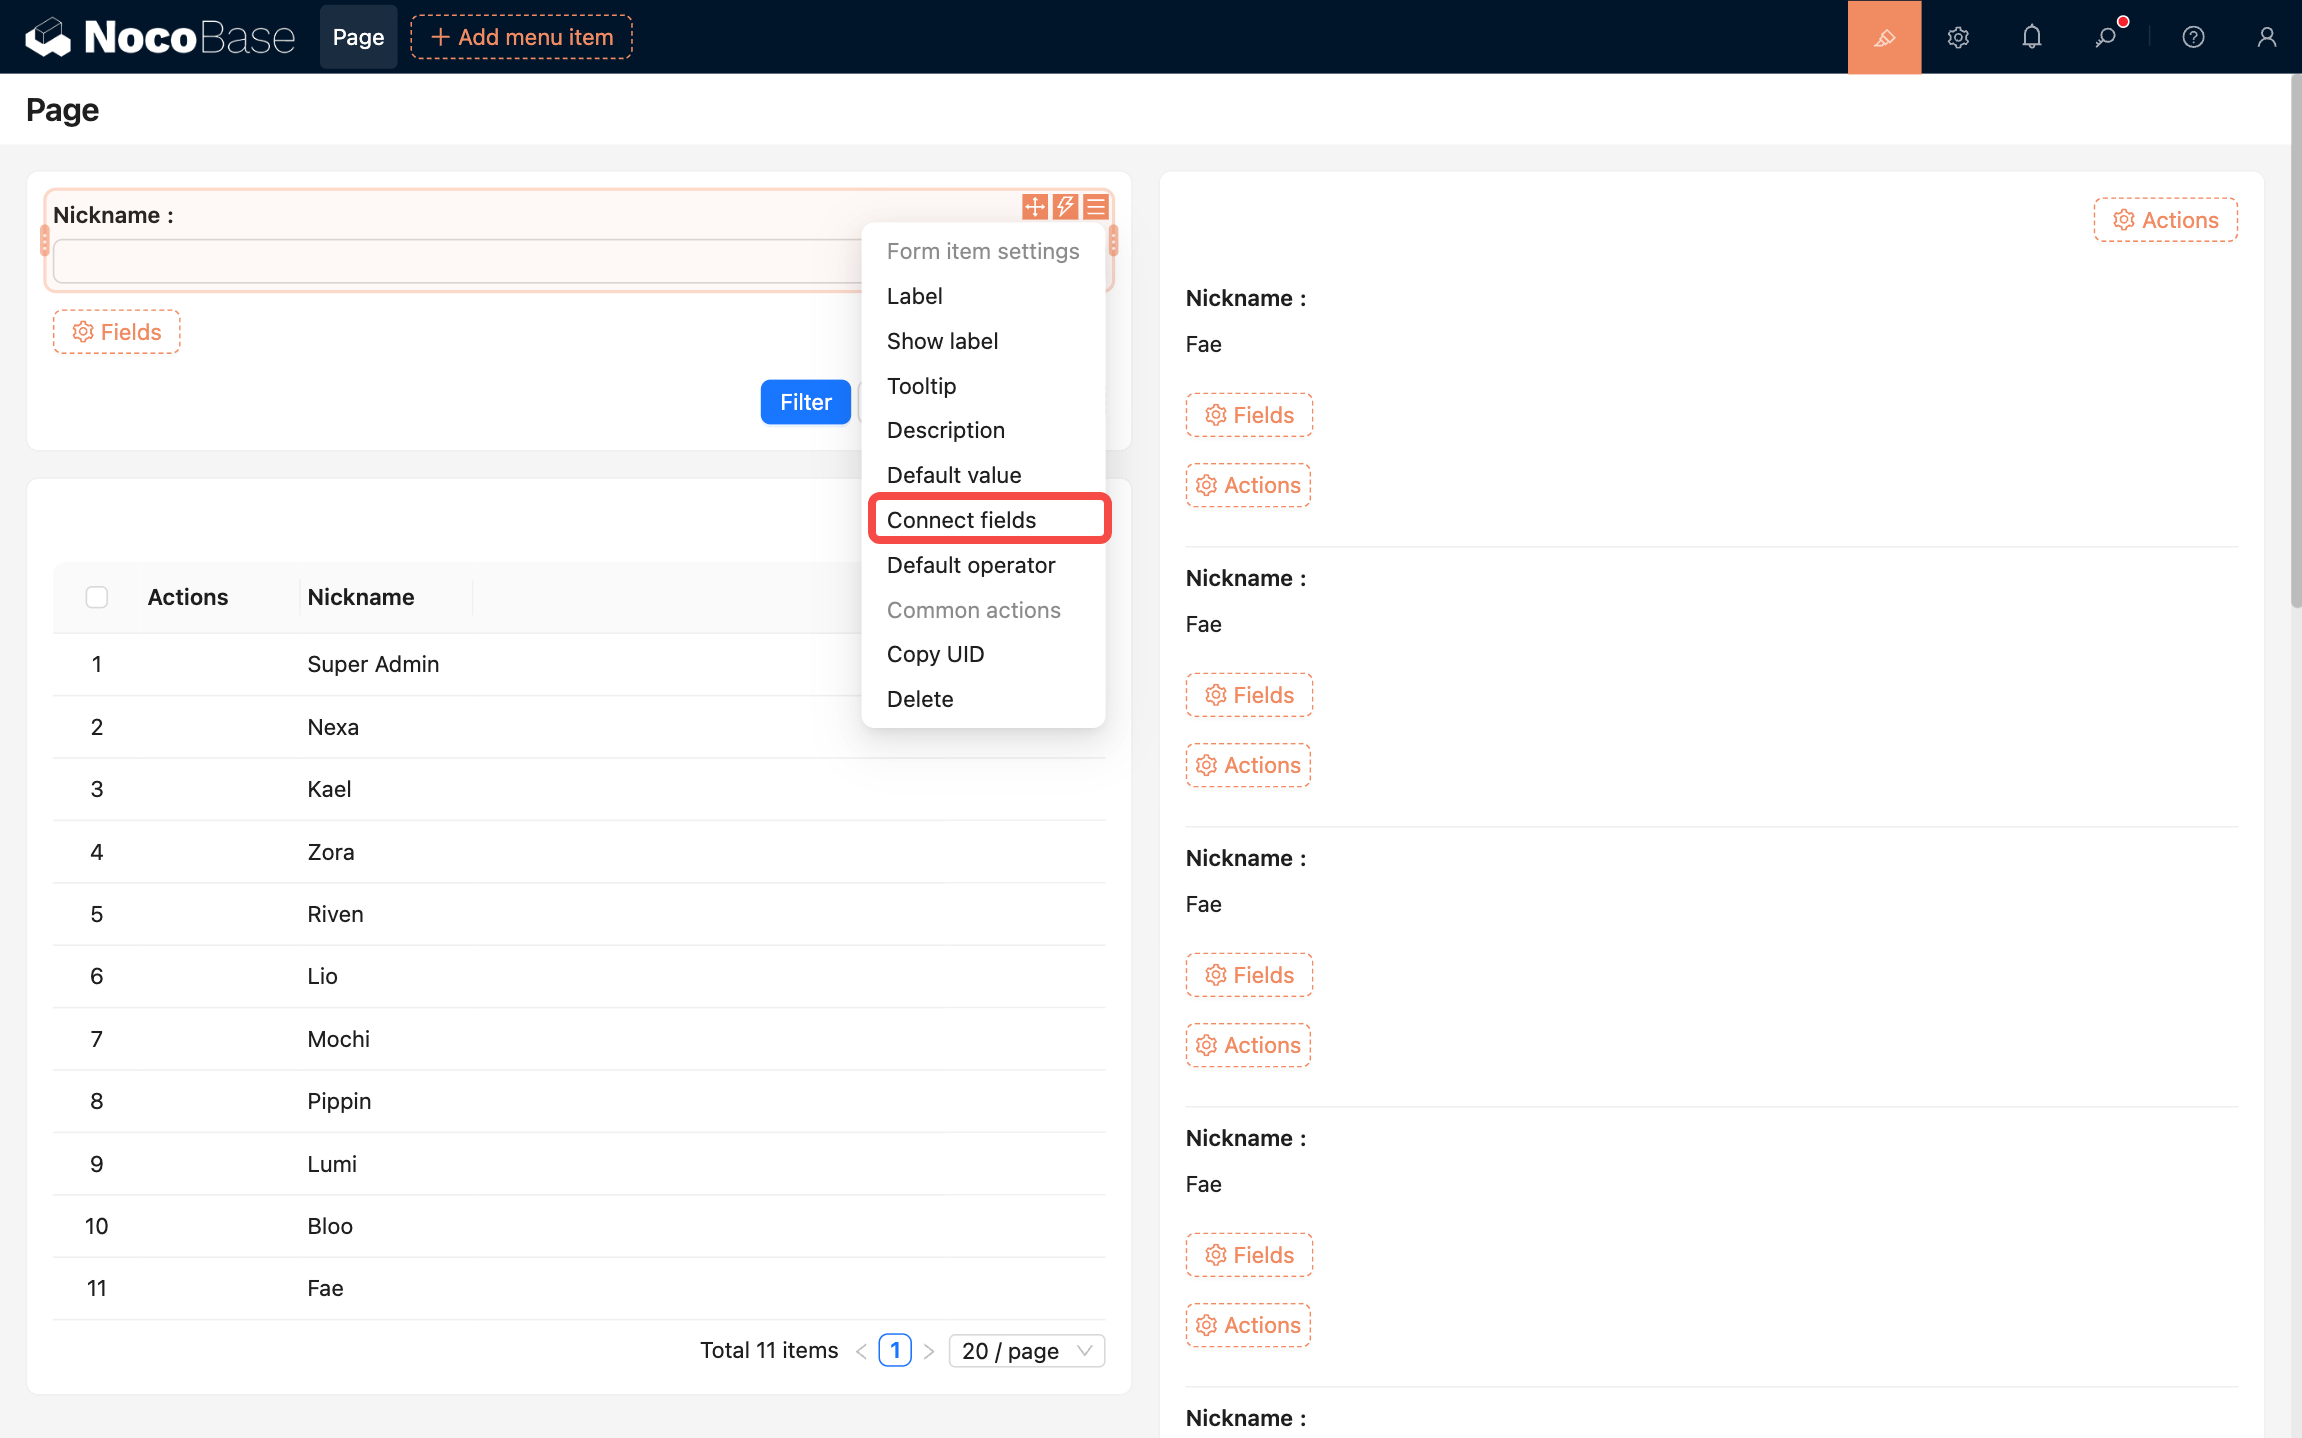Click the hamburger settings icon on Nickname field
This screenshot has height=1438, width=2302.
(1096, 207)
